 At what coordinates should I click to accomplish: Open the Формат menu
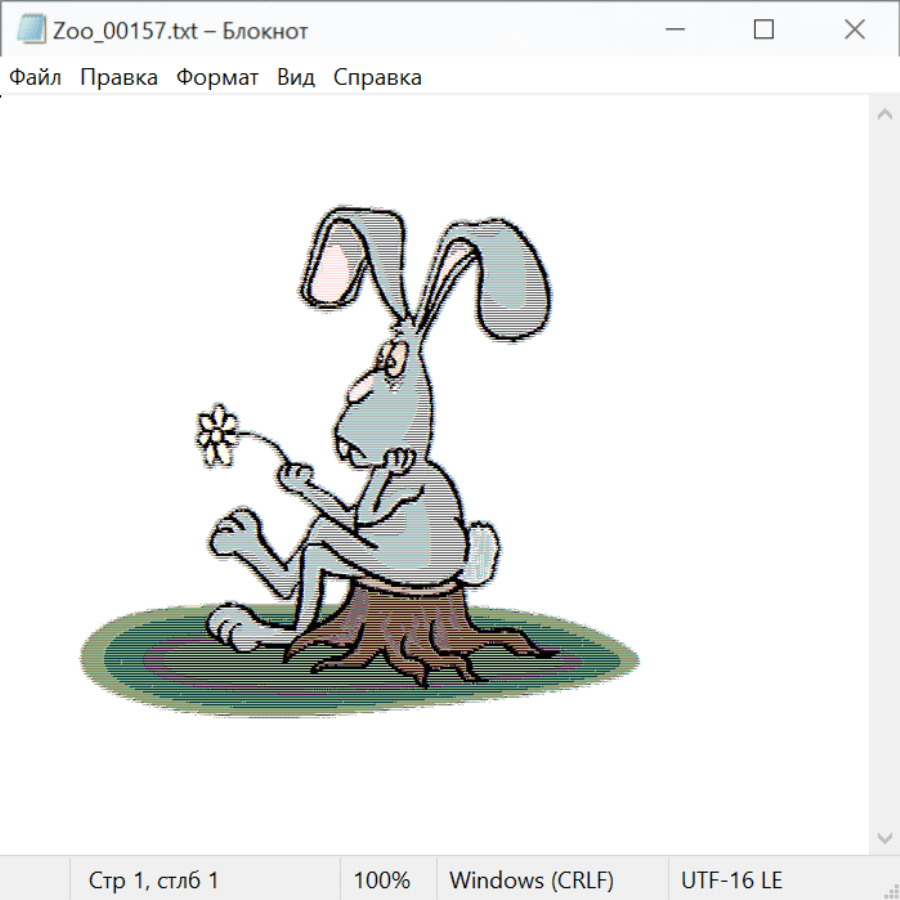point(217,77)
